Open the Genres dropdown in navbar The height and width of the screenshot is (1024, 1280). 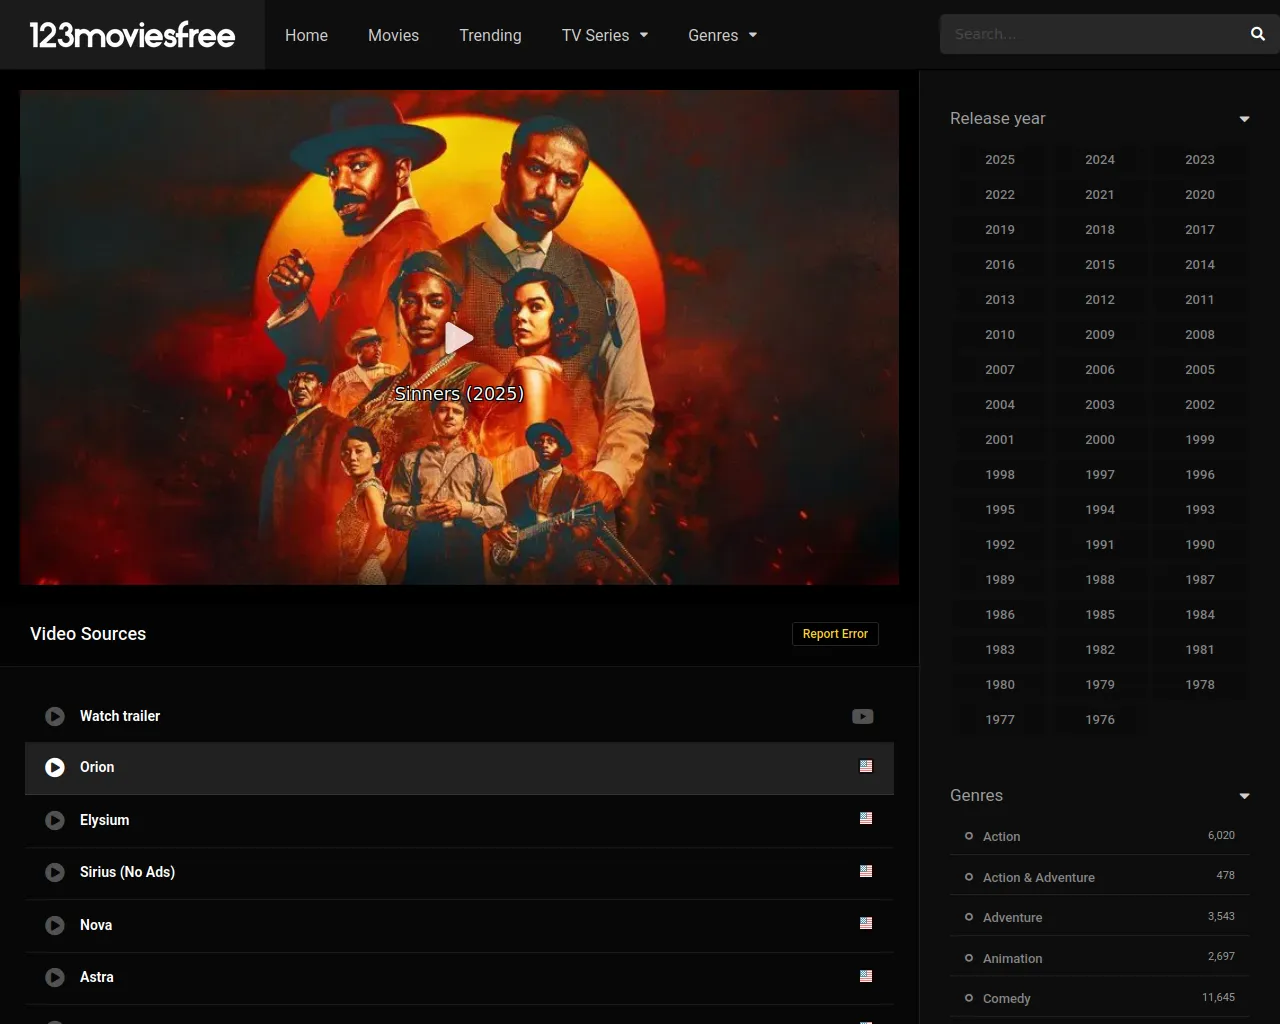[722, 35]
